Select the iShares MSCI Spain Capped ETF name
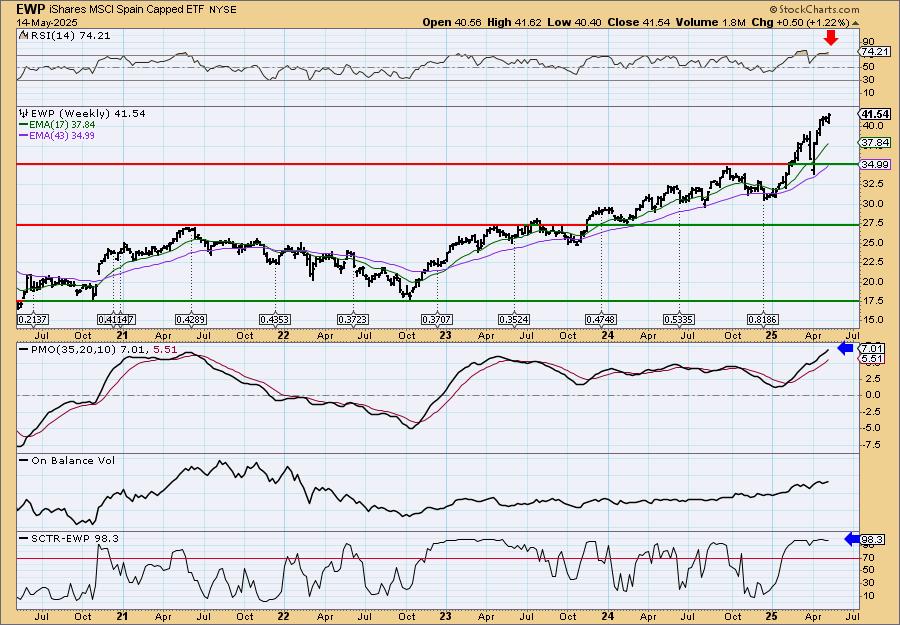Viewport: 900px width, 625px height. (126, 10)
